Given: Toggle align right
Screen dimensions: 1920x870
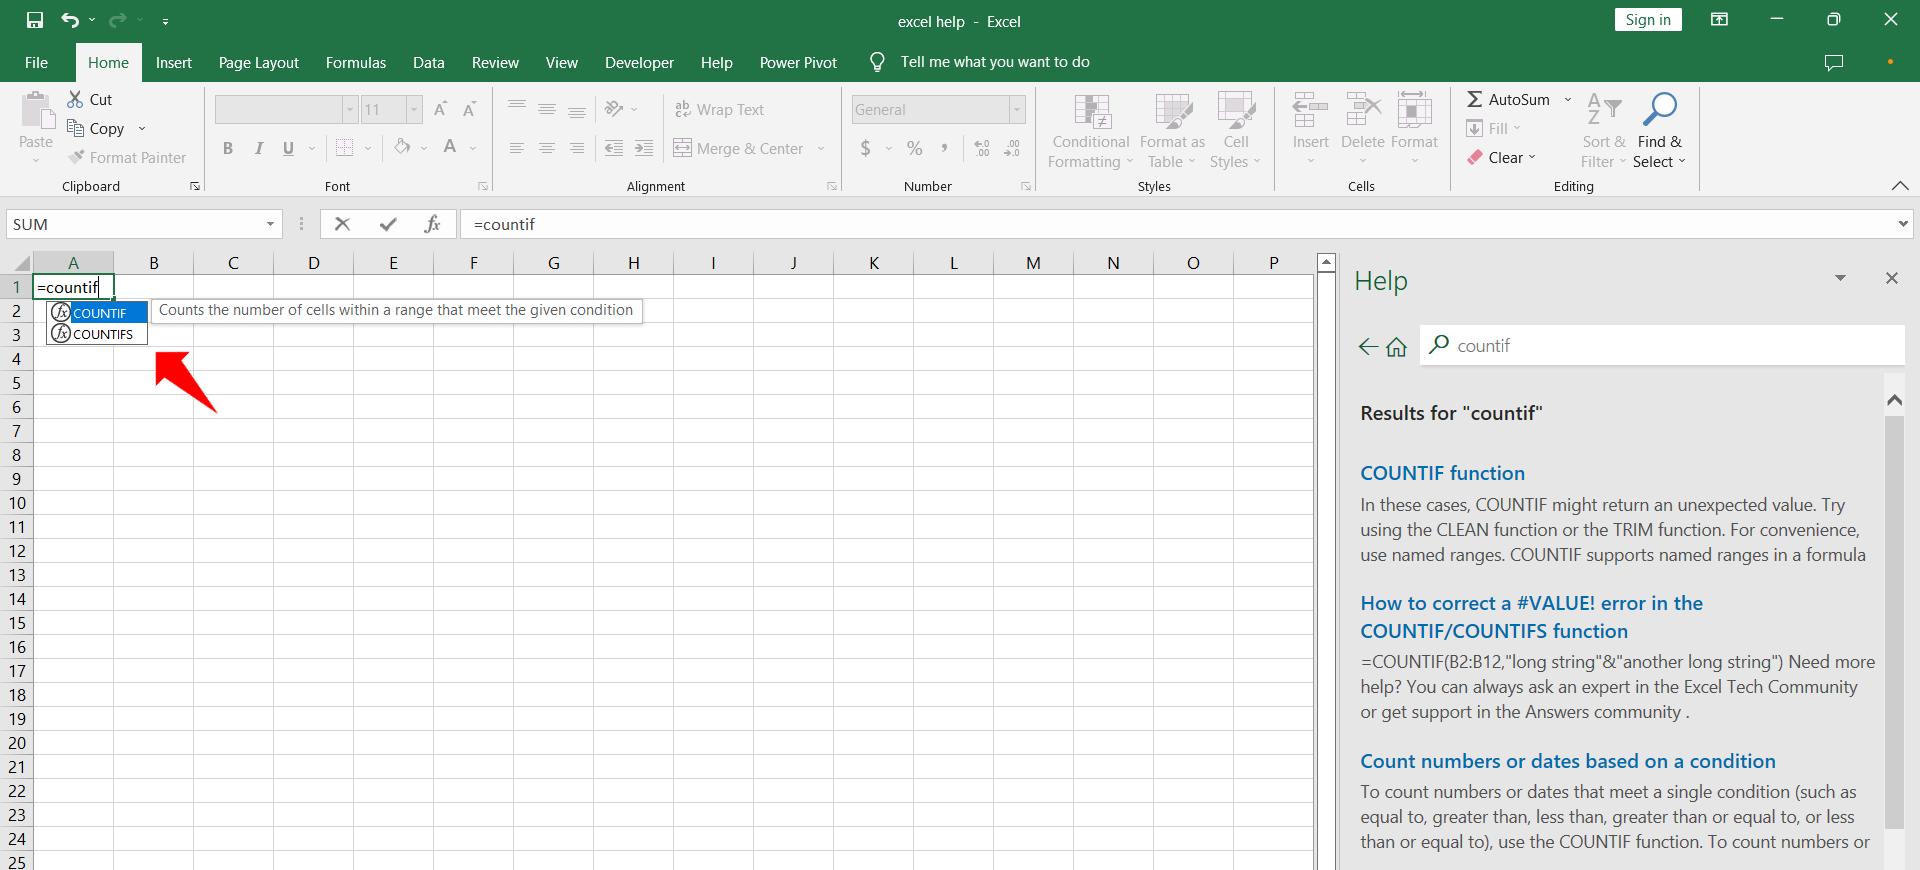Looking at the screenshot, I should (x=577, y=148).
